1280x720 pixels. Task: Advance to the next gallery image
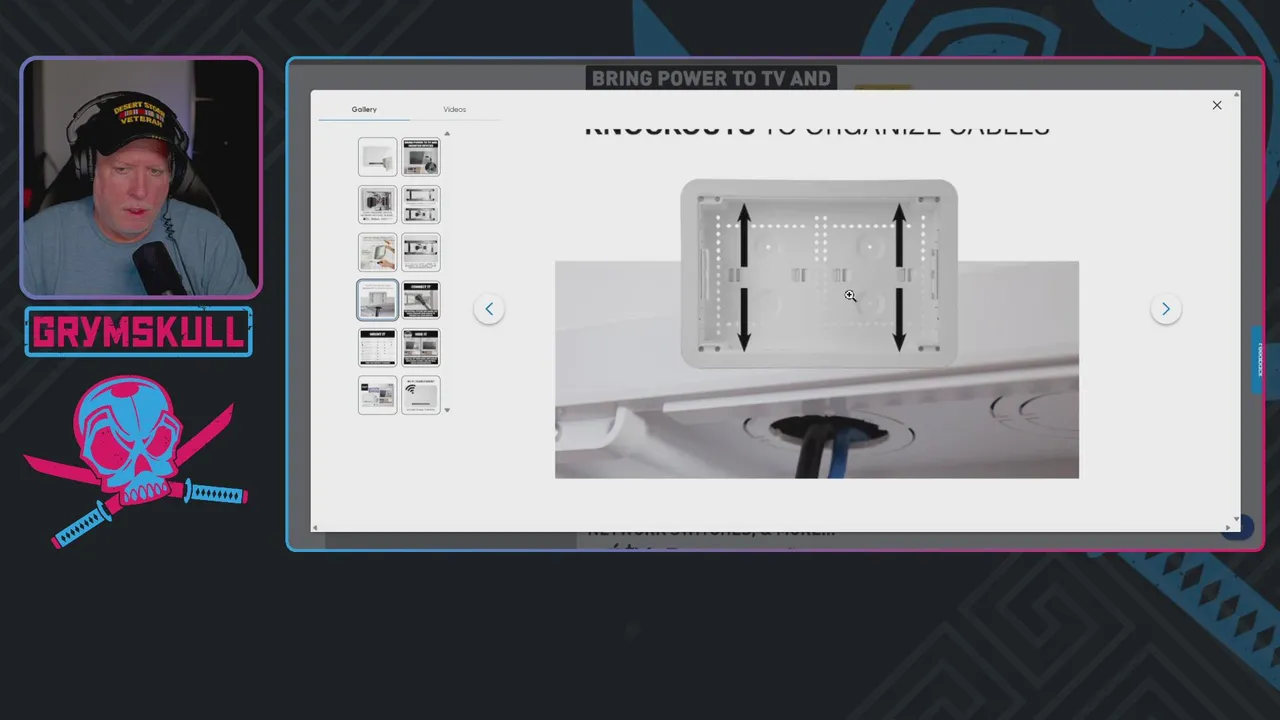(1165, 309)
